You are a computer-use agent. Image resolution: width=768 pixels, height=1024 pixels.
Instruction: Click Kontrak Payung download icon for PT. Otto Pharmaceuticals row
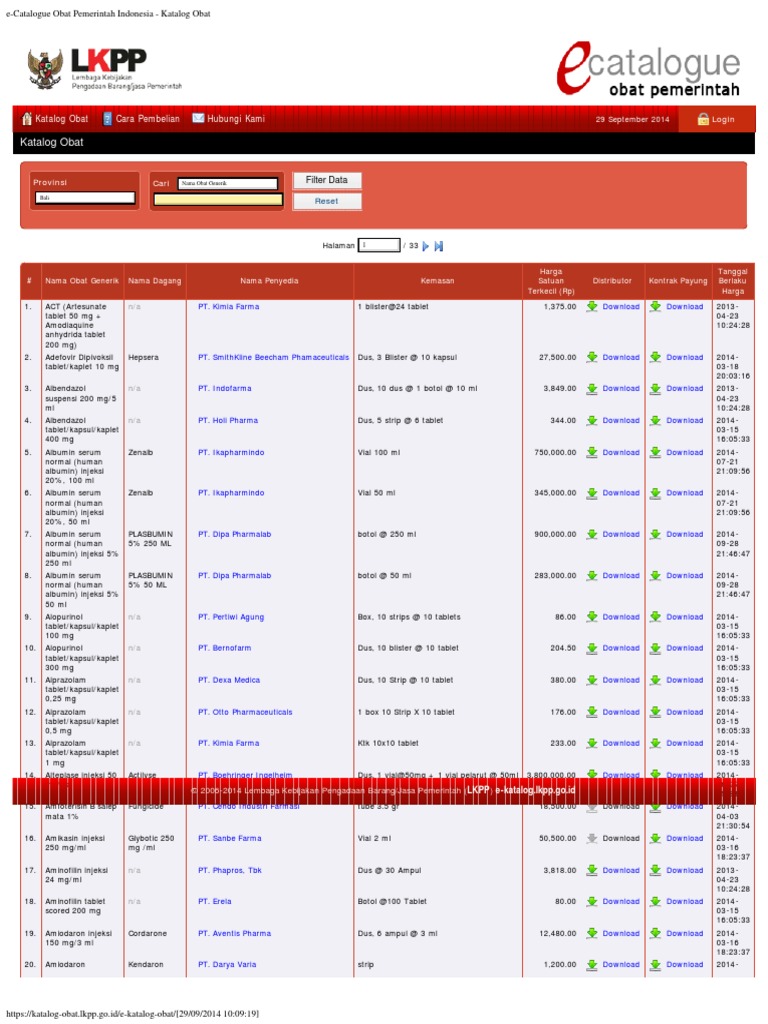click(655, 712)
